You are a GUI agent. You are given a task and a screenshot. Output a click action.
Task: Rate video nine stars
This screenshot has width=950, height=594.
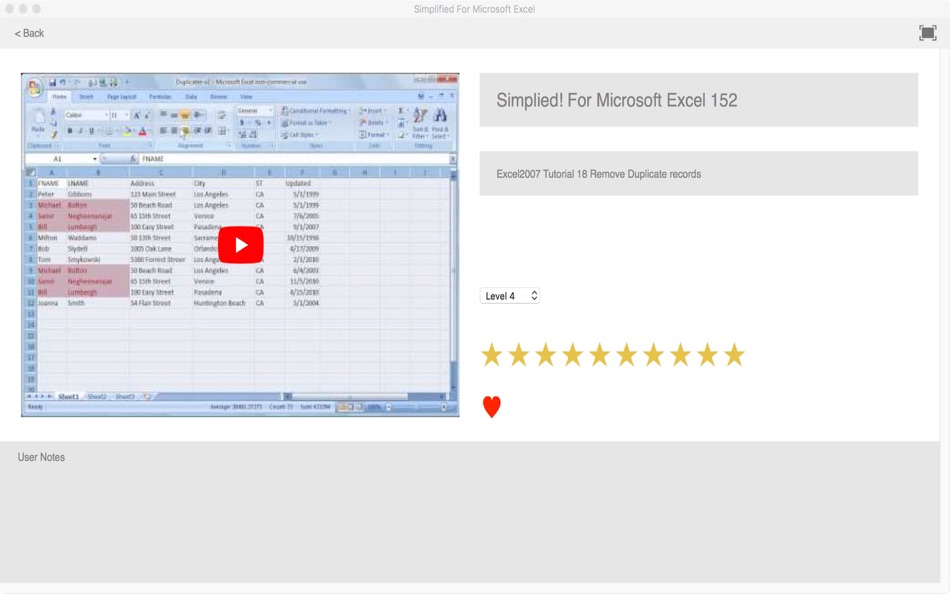coord(707,355)
